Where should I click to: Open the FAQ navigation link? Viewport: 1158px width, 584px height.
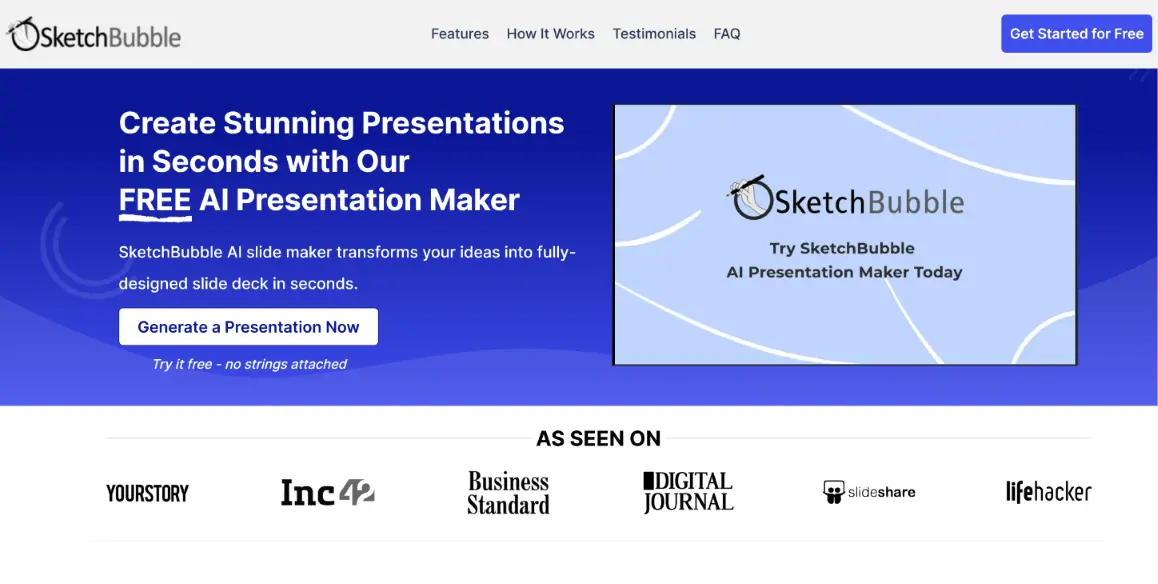click(x=727, y=34)
